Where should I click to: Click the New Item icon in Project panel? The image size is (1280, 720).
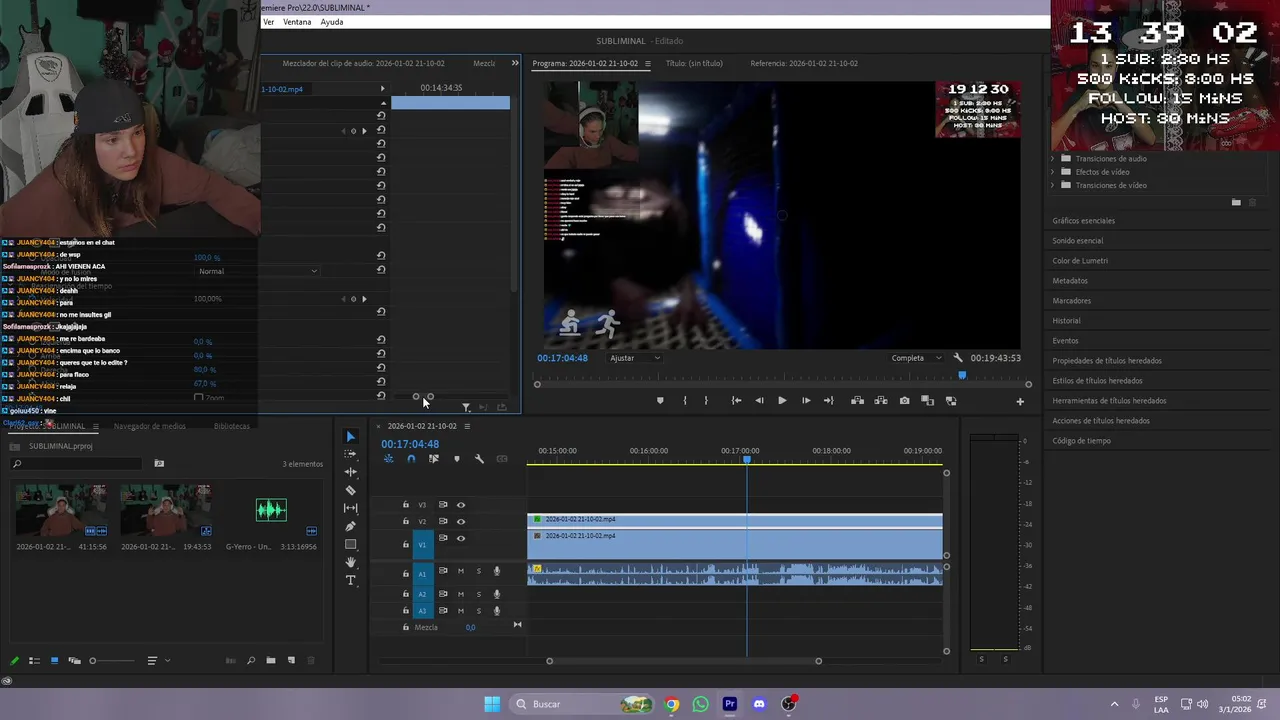tap(291, 660)
